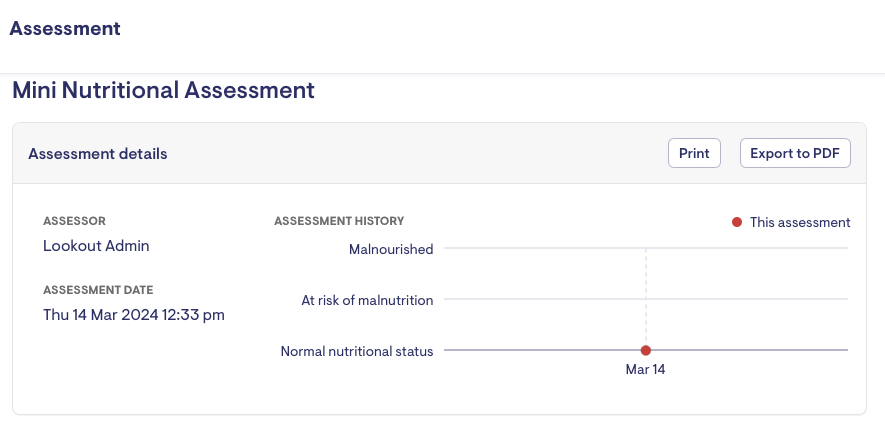Click the Normal nutritional status label

coord(357,351)
